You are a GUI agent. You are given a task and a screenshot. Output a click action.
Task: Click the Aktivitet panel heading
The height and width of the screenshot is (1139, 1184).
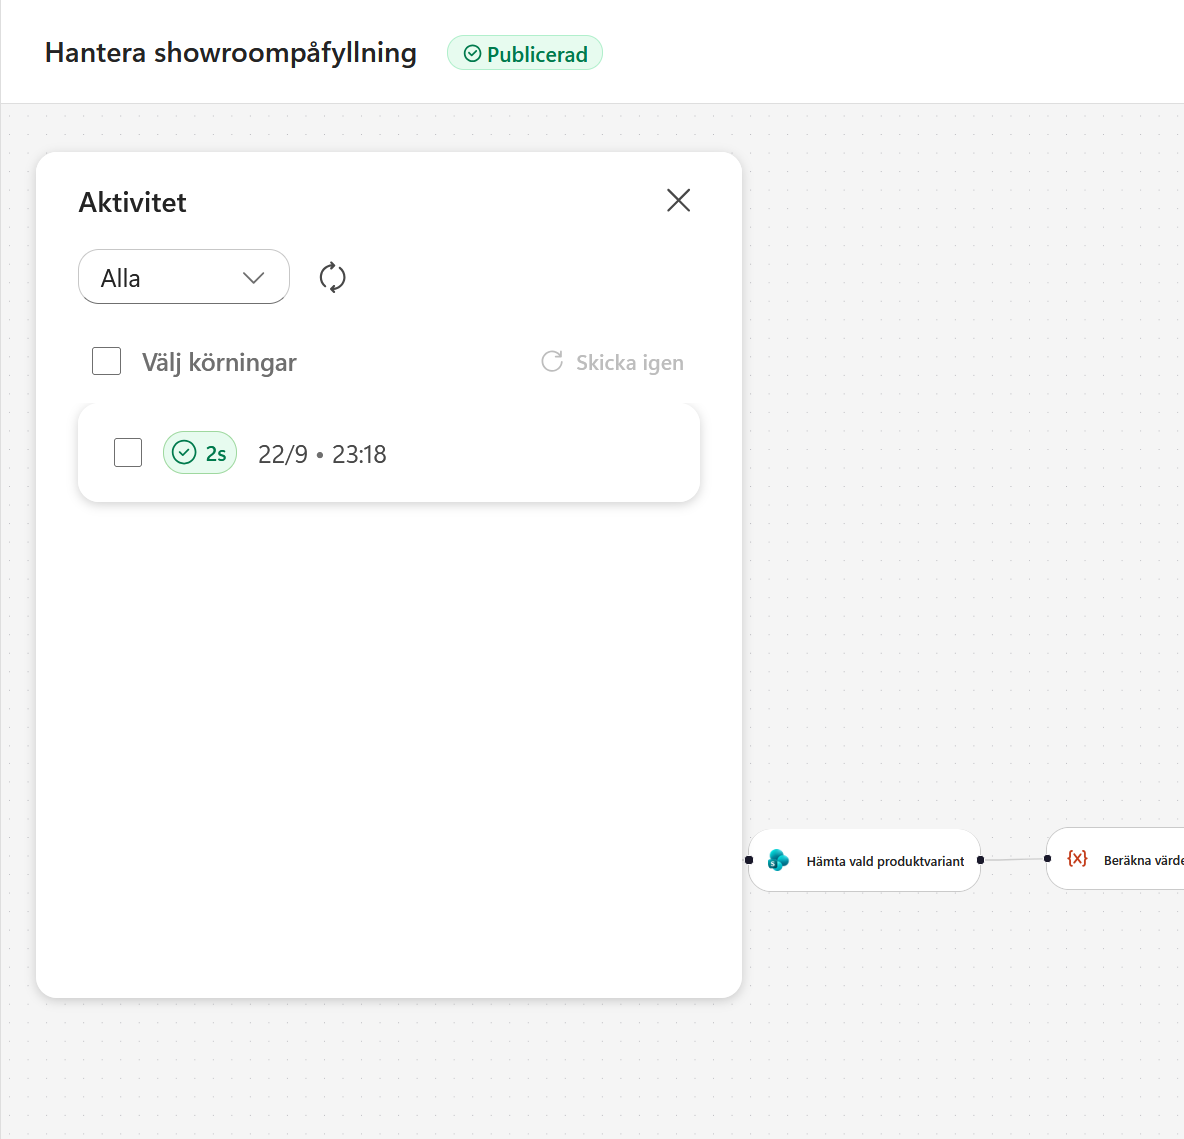coord(133,202)
